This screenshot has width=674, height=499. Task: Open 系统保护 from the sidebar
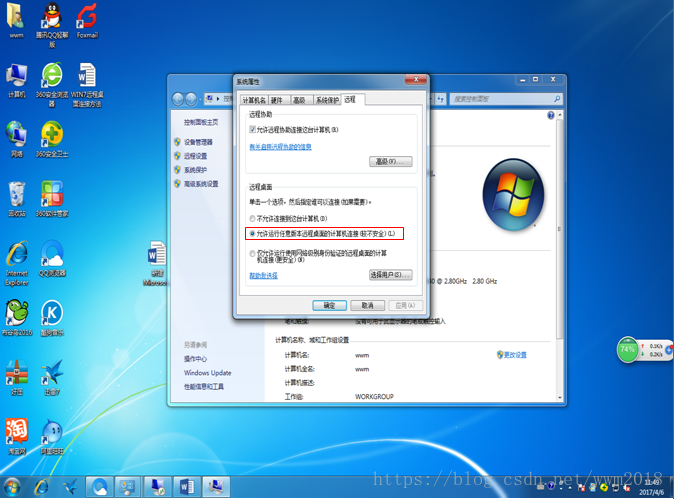coord(195,170)
